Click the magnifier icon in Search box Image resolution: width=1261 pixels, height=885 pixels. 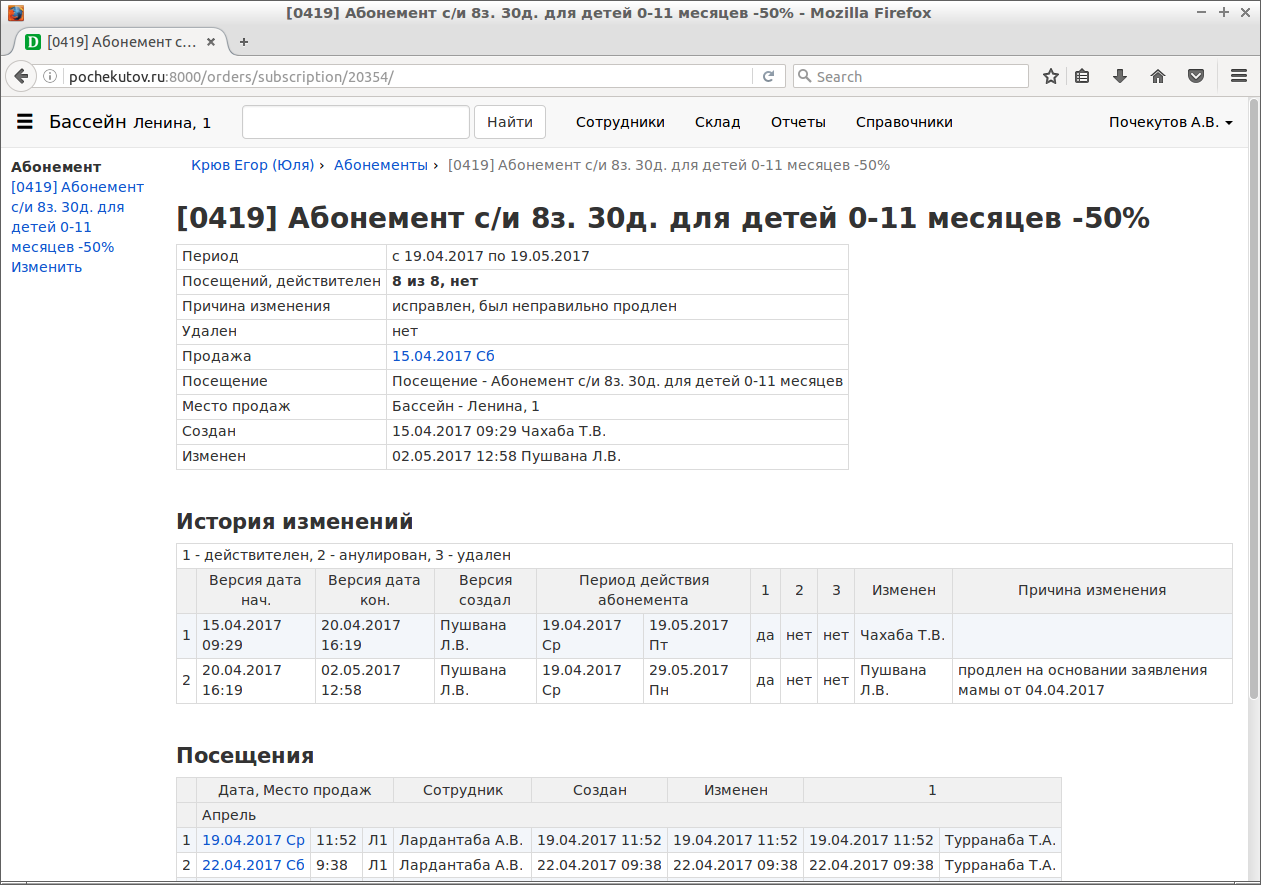[804, 76]
